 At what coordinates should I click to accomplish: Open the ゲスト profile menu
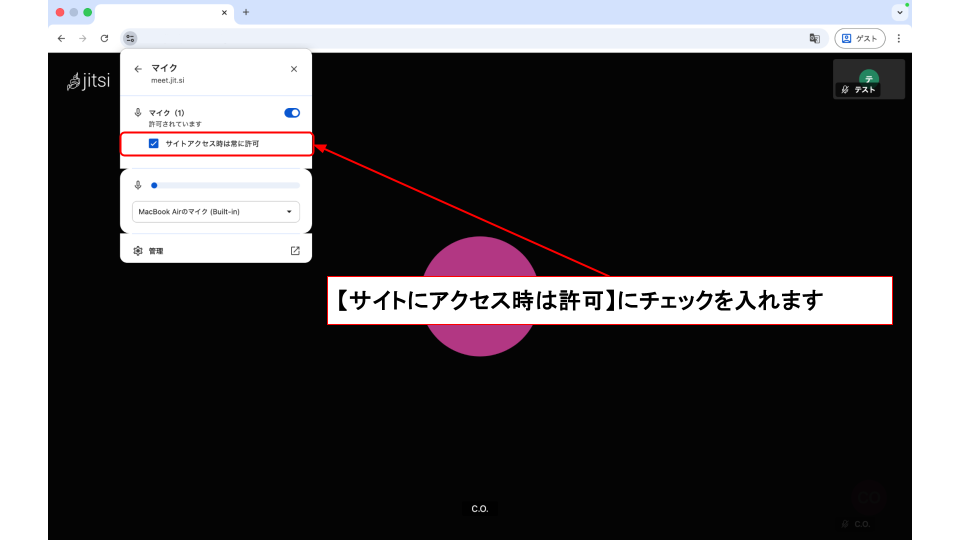(x=859, y=38)
